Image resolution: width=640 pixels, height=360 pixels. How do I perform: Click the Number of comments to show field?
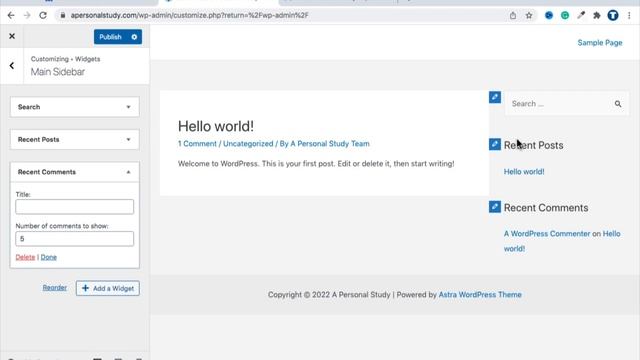pyautogui.click(x=75, y=239)
